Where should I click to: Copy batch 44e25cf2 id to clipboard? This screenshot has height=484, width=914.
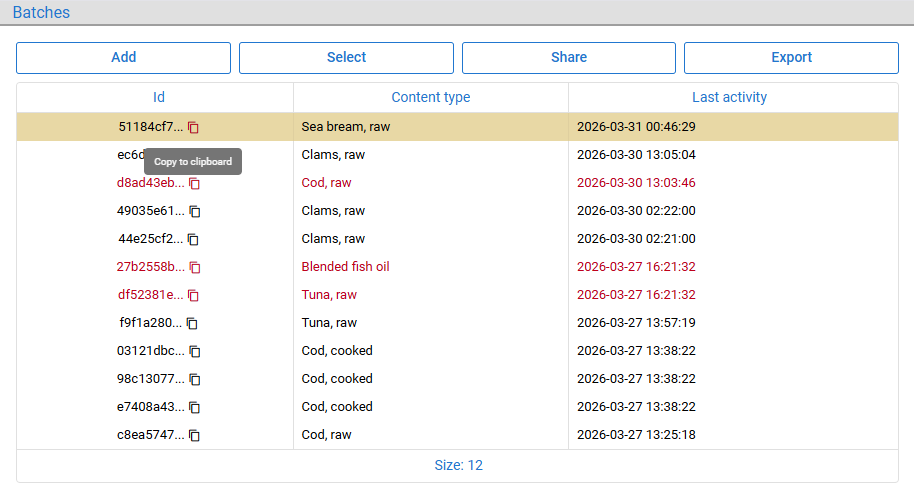[x=194, y=239]
